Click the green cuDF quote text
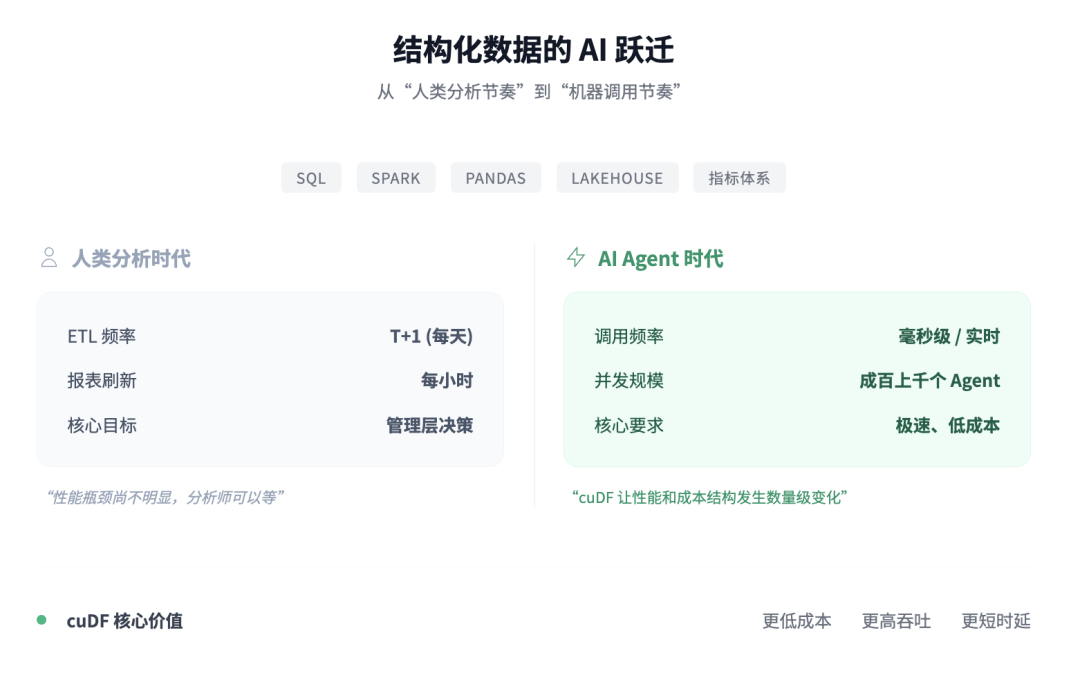The width and height of the screenshot is (1080, 673). [x=710, y=497]
